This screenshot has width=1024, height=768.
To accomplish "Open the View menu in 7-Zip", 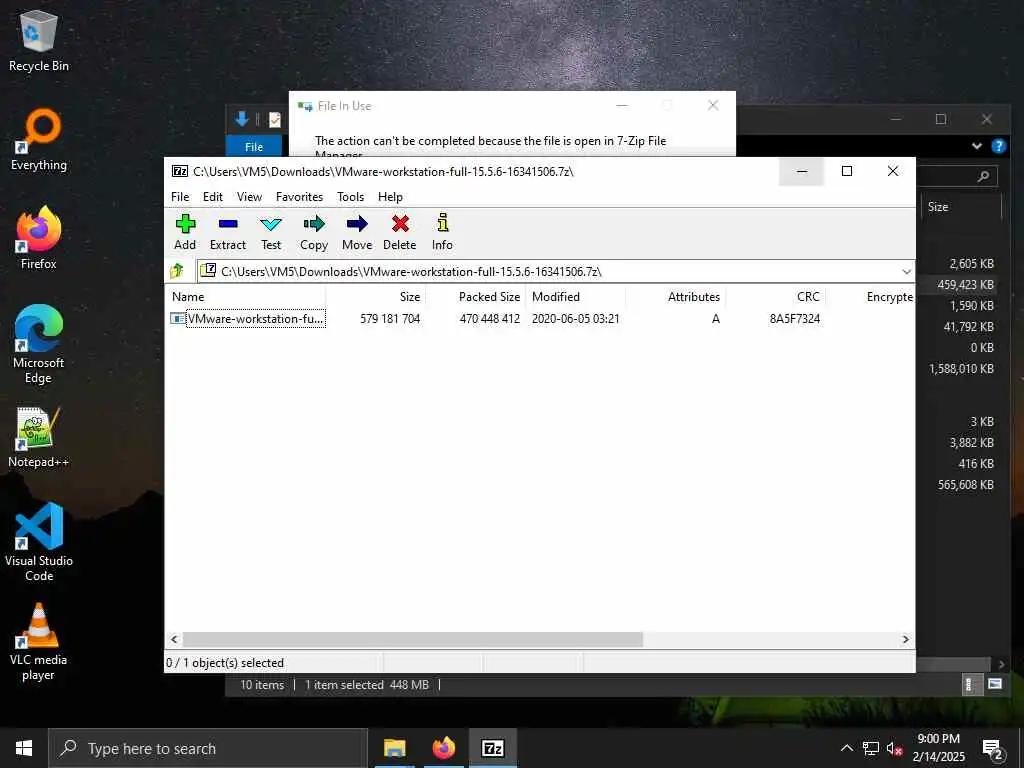I will [x=249, y=197].
